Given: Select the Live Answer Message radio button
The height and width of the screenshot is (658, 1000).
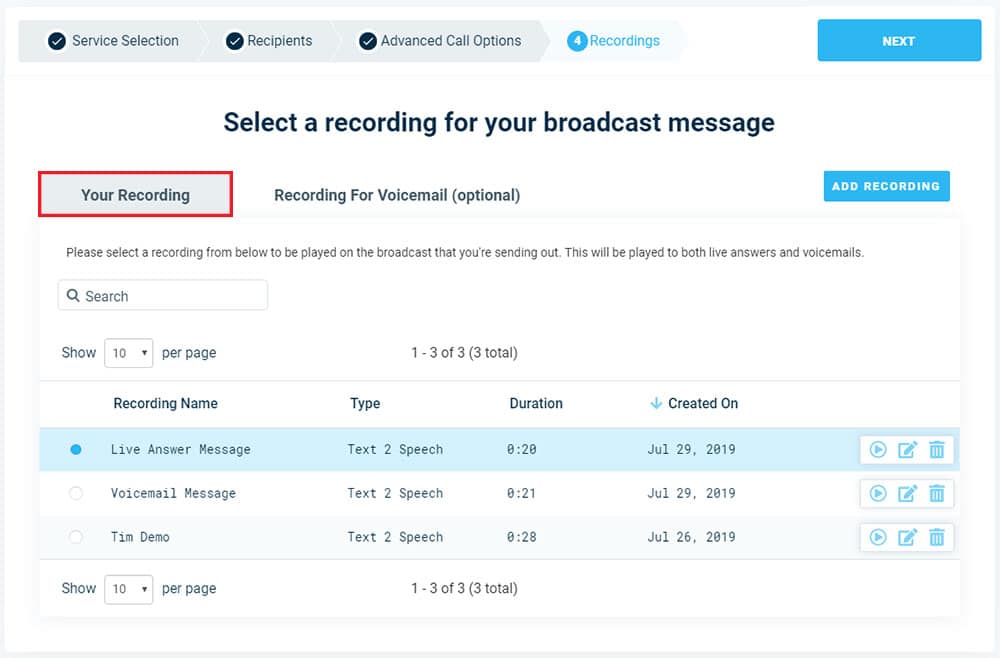Looking at the screenshot, I should (x=76, y=450).
